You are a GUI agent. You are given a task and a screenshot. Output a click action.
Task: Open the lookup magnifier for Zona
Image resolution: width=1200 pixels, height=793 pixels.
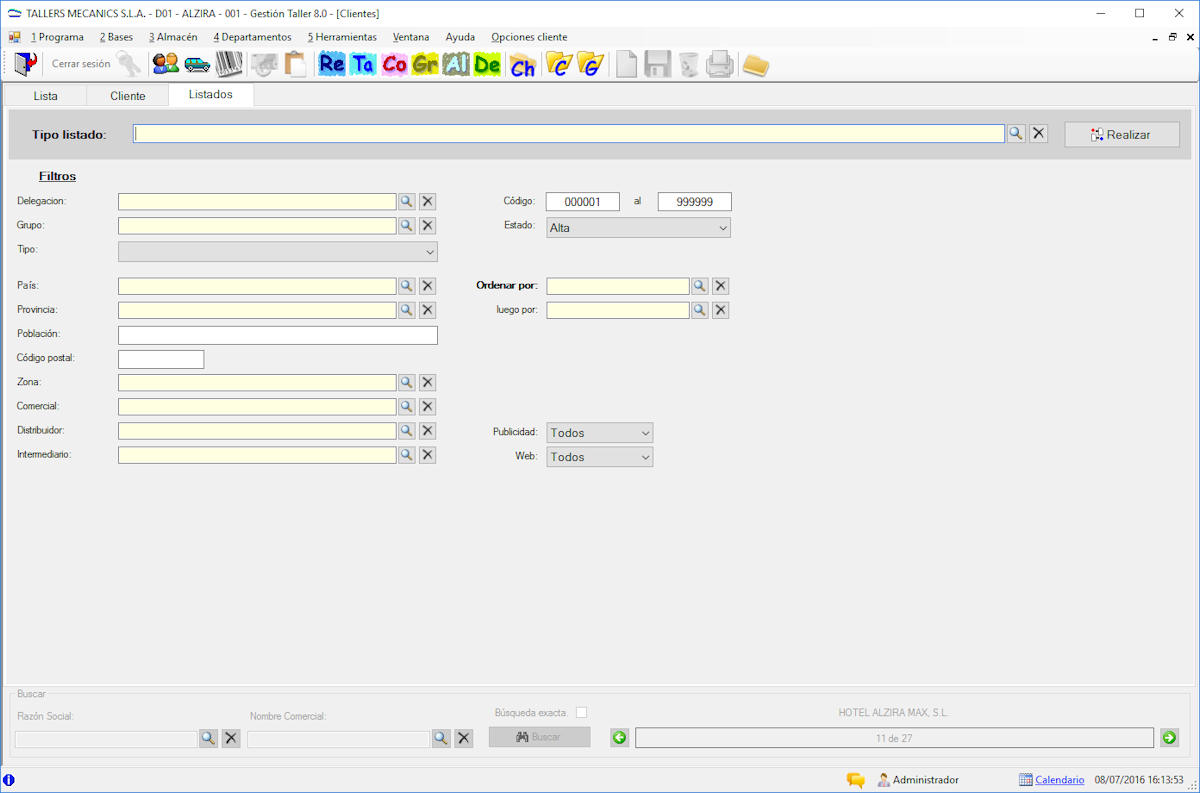[x=407, y=382]
